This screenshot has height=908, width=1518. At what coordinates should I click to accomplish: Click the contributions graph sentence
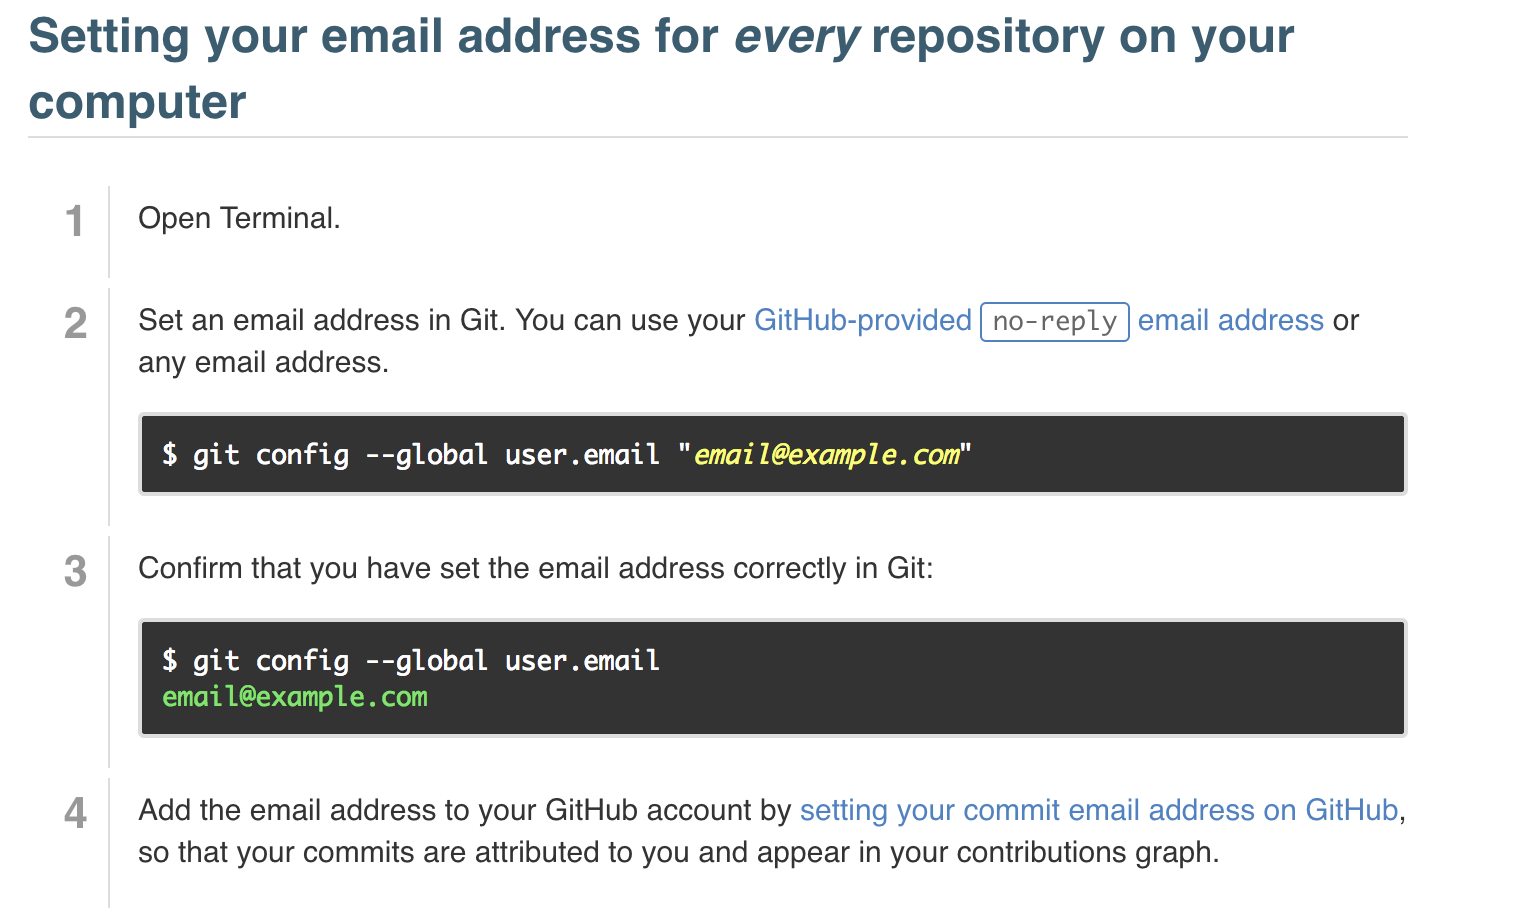tap(679, 852)
